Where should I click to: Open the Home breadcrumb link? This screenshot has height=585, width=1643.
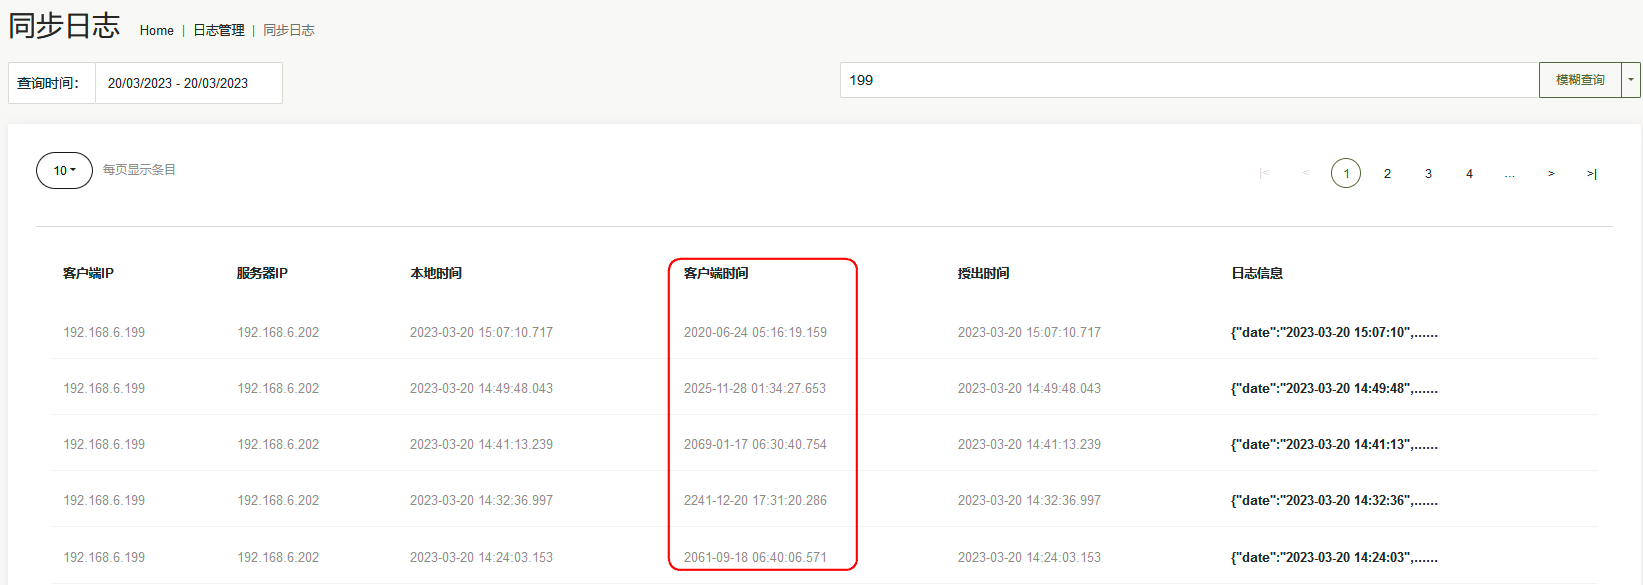click(x=157, y=31)
